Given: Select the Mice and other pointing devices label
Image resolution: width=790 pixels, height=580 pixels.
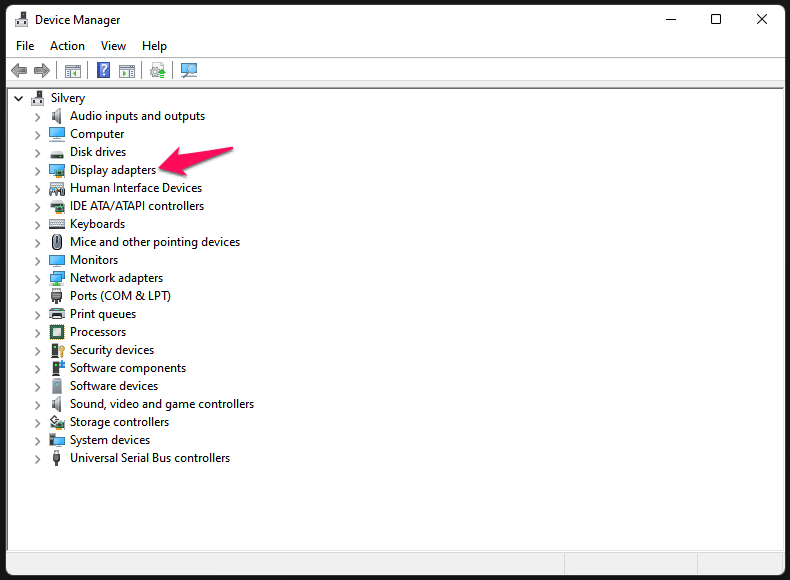Looking at the screenshot, I should pos(155,242).
